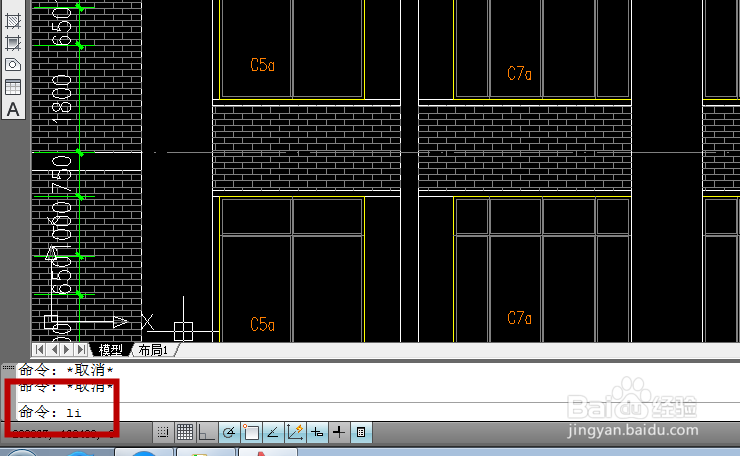Toggle Quick Properties in the status bar
Image resolution: width=740 pixels, height=456 pixels.
[x=361, y=432]
